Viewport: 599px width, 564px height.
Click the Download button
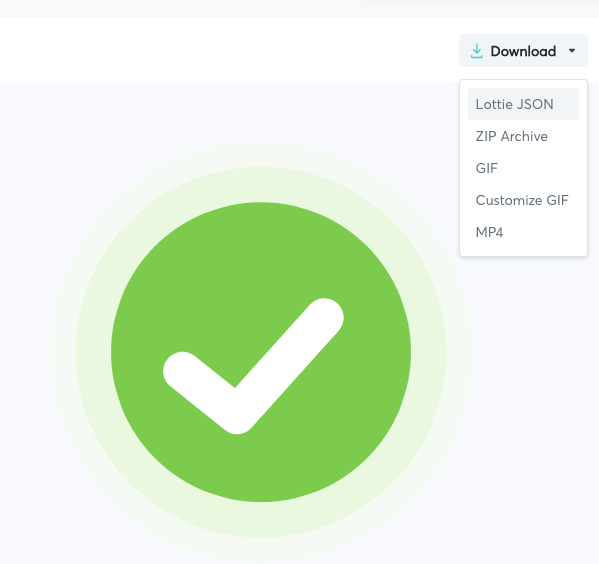tap(523, 51)
